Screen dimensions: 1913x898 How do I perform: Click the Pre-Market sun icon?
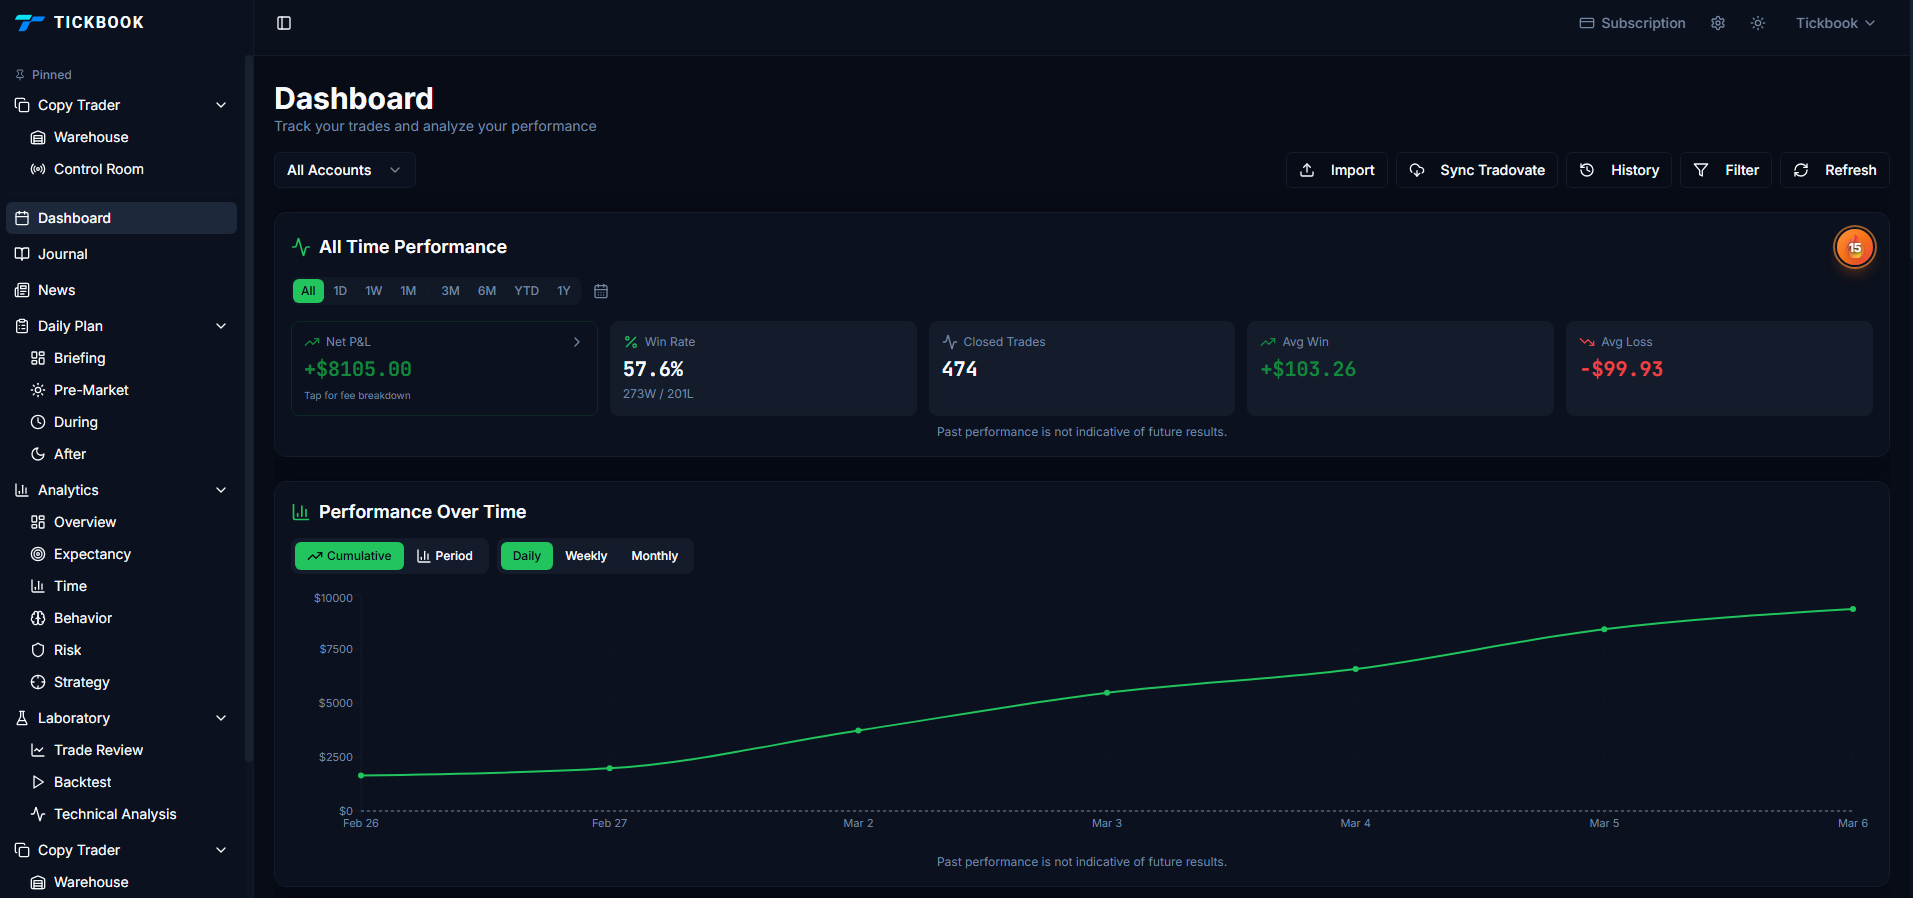click(x=38, y=390)
